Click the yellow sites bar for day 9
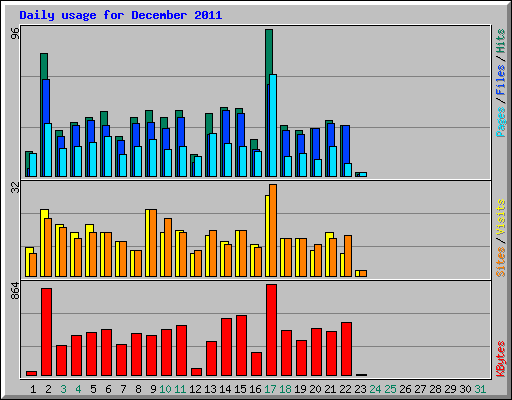 147,243
